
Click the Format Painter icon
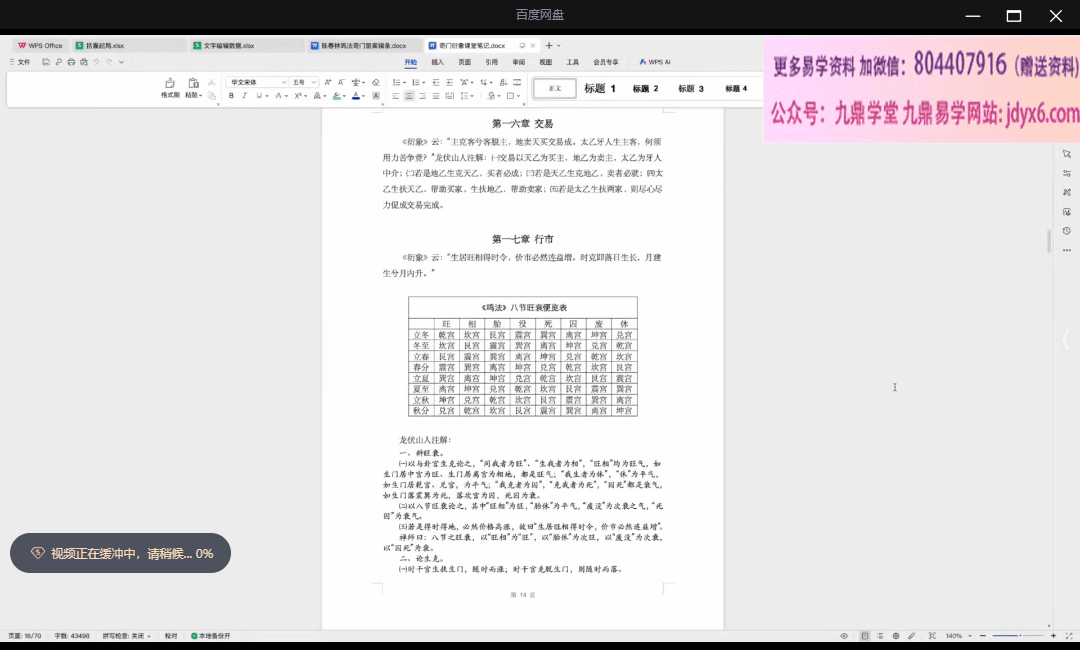[169, 86]
